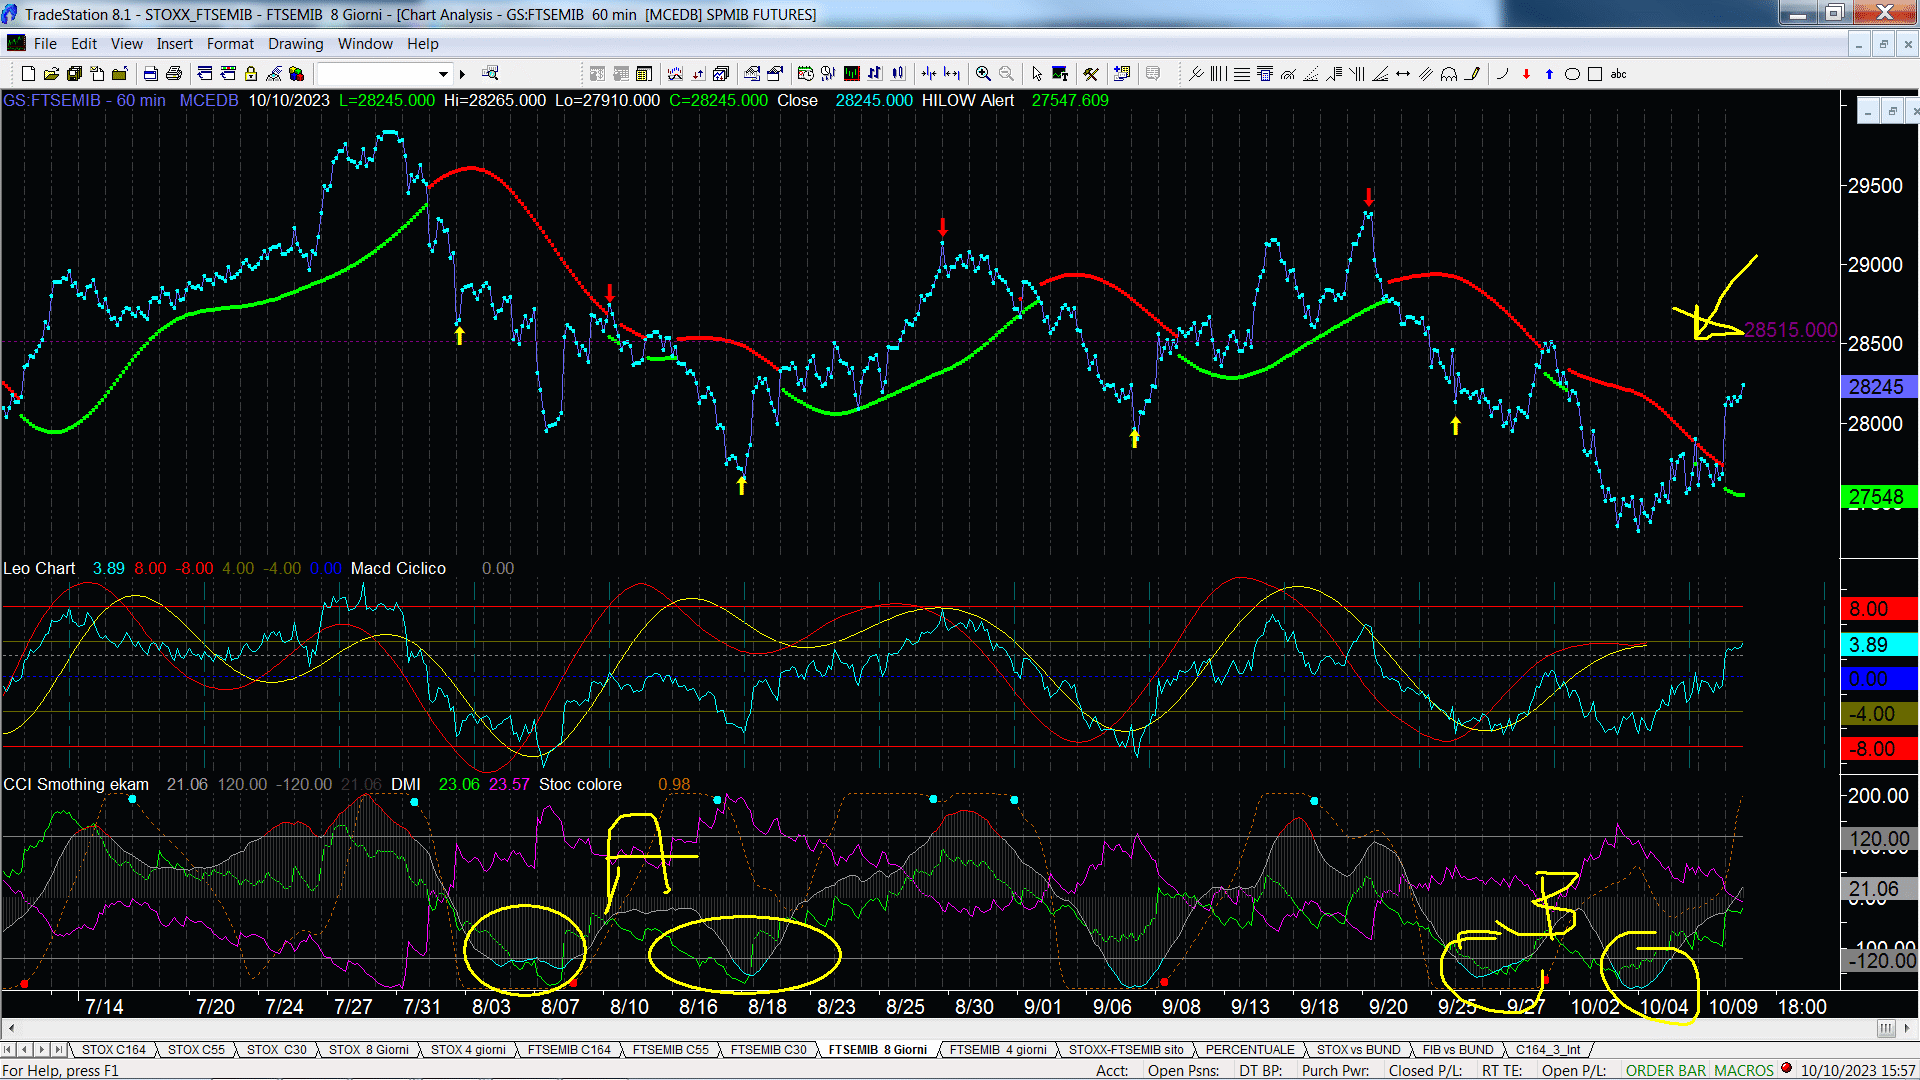Click the Zoom Out magnifier icon
Screen dimensions: 1920x1080
point(1007,74)
